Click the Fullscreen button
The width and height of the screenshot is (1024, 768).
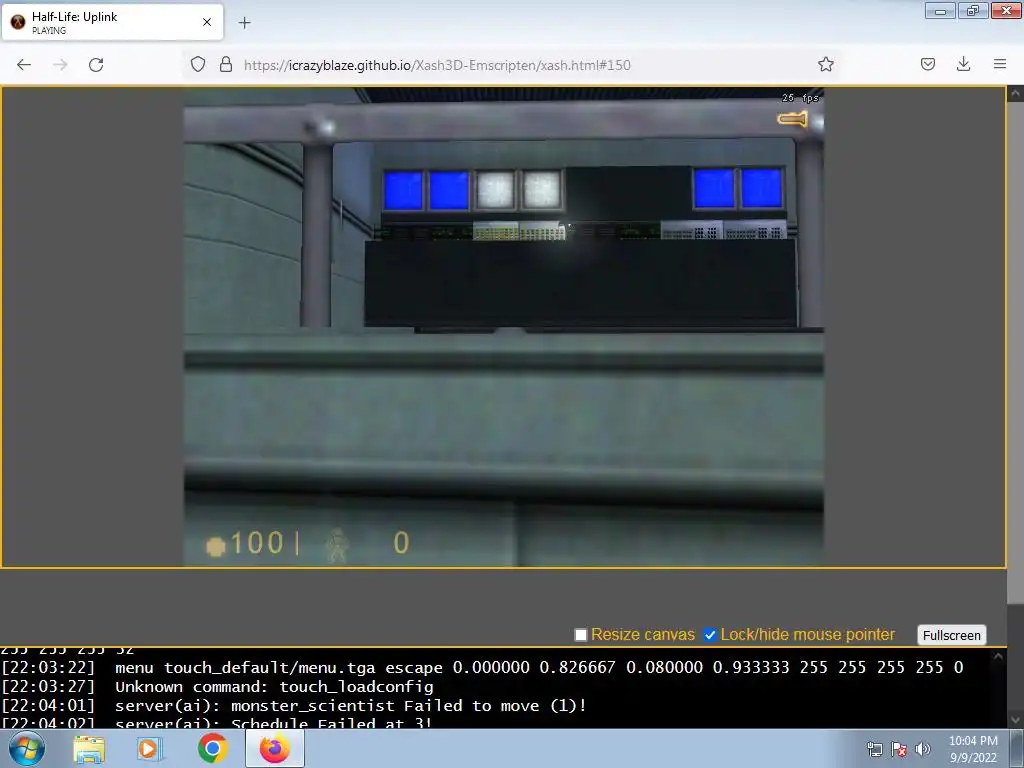click(x=952, y=635)
